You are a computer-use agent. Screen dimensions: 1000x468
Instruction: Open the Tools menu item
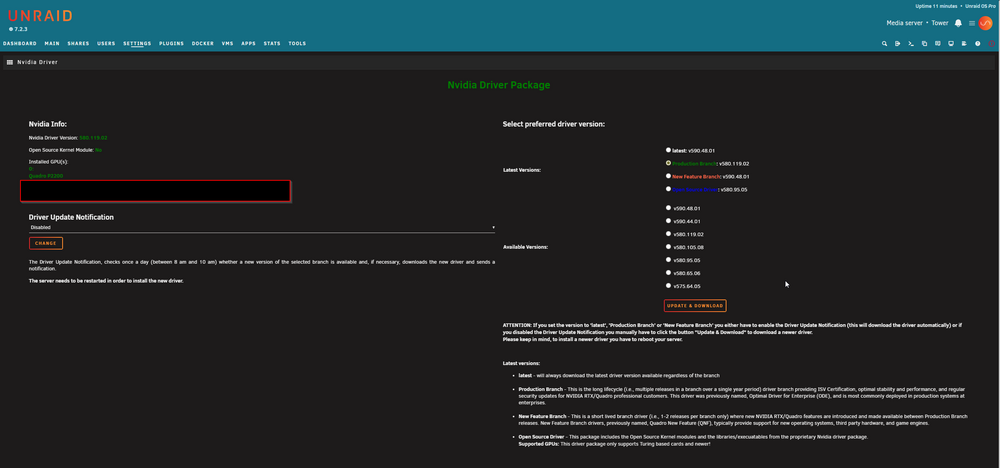pyautogui.click(x=297, y=44)
